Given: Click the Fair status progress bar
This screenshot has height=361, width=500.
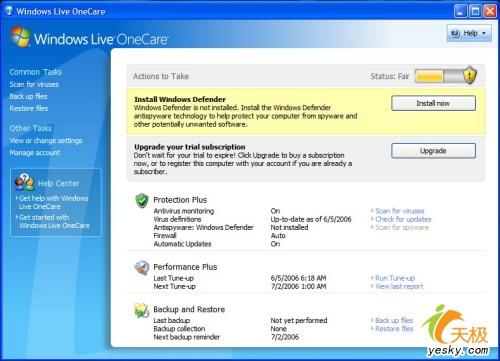Looking at the screenshot, I should tap(439, 76).
